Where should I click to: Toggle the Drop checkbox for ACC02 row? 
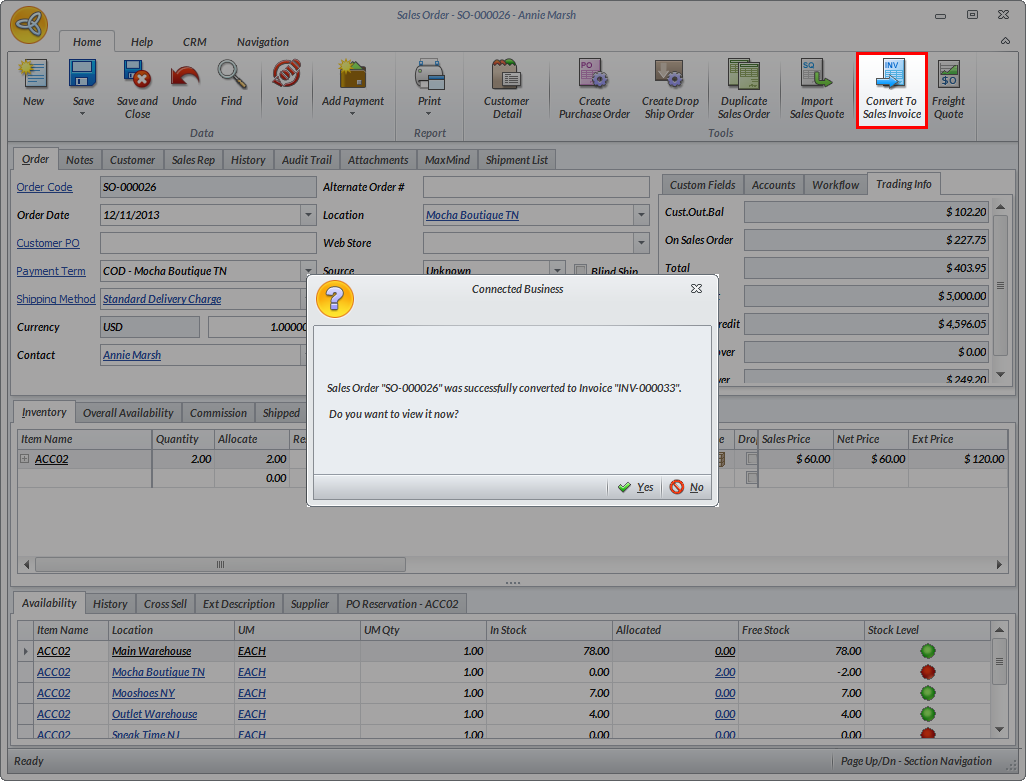click(751, 459)
